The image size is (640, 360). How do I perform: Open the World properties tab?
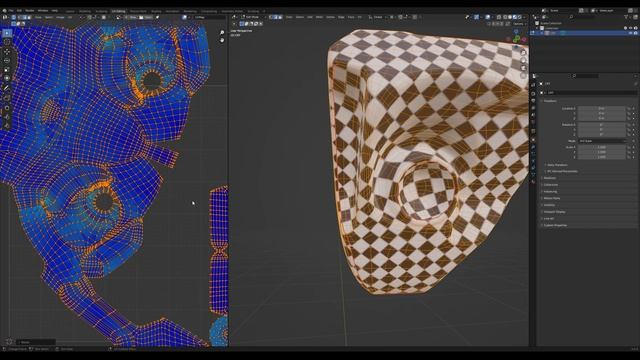coord(533,123)
